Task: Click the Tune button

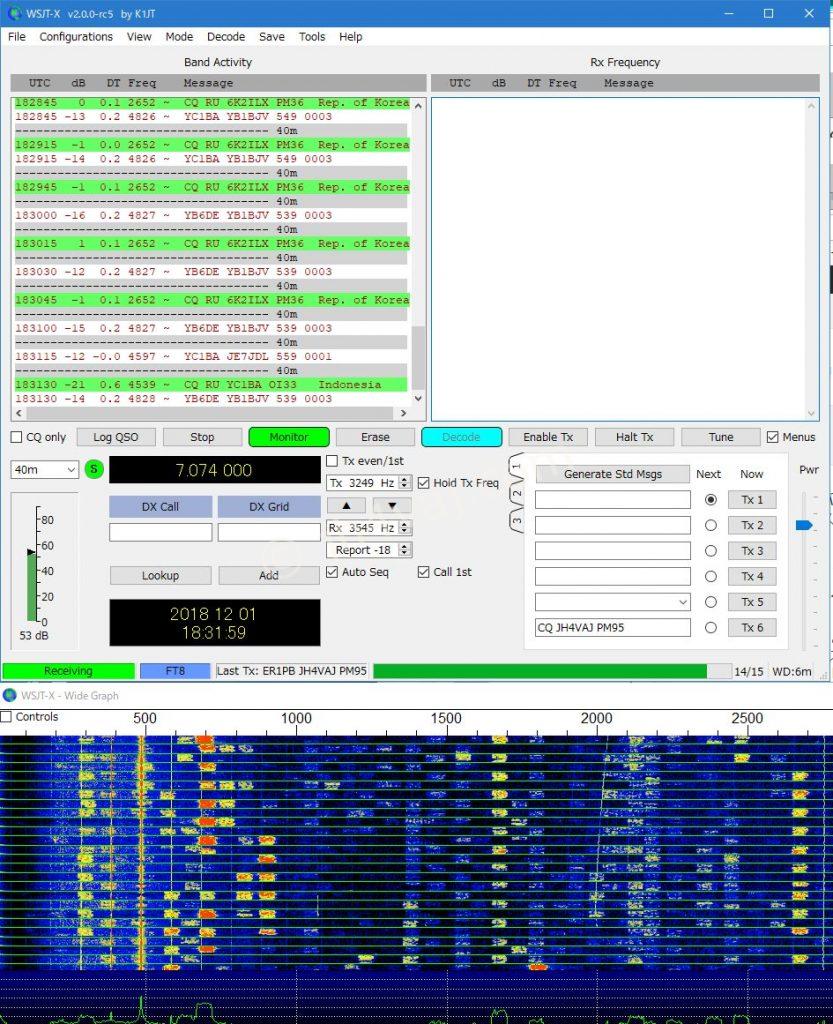Action: point(721,437)
